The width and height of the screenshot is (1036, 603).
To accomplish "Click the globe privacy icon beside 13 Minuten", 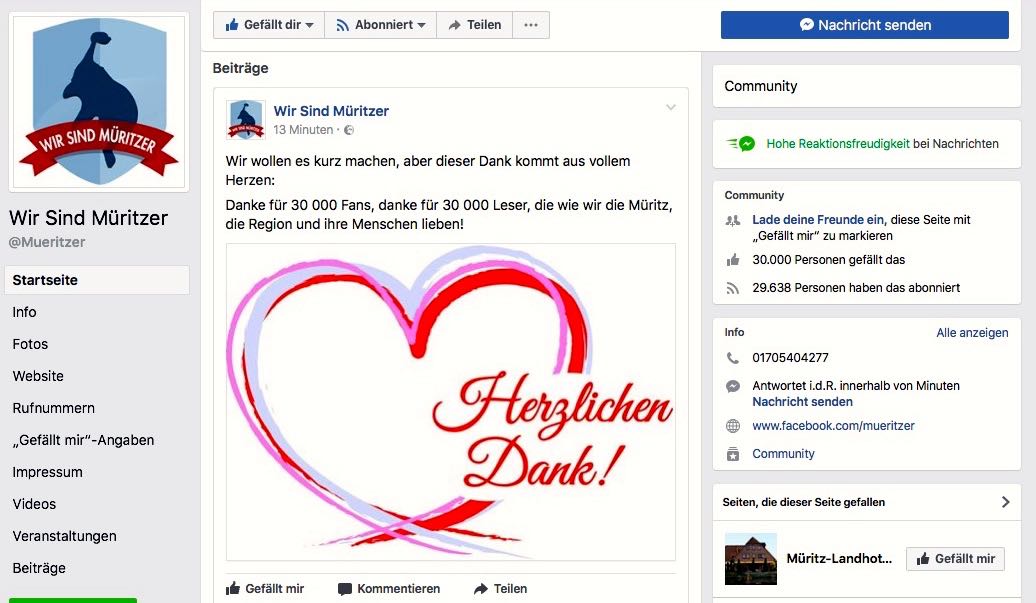I will pos(349,130).
